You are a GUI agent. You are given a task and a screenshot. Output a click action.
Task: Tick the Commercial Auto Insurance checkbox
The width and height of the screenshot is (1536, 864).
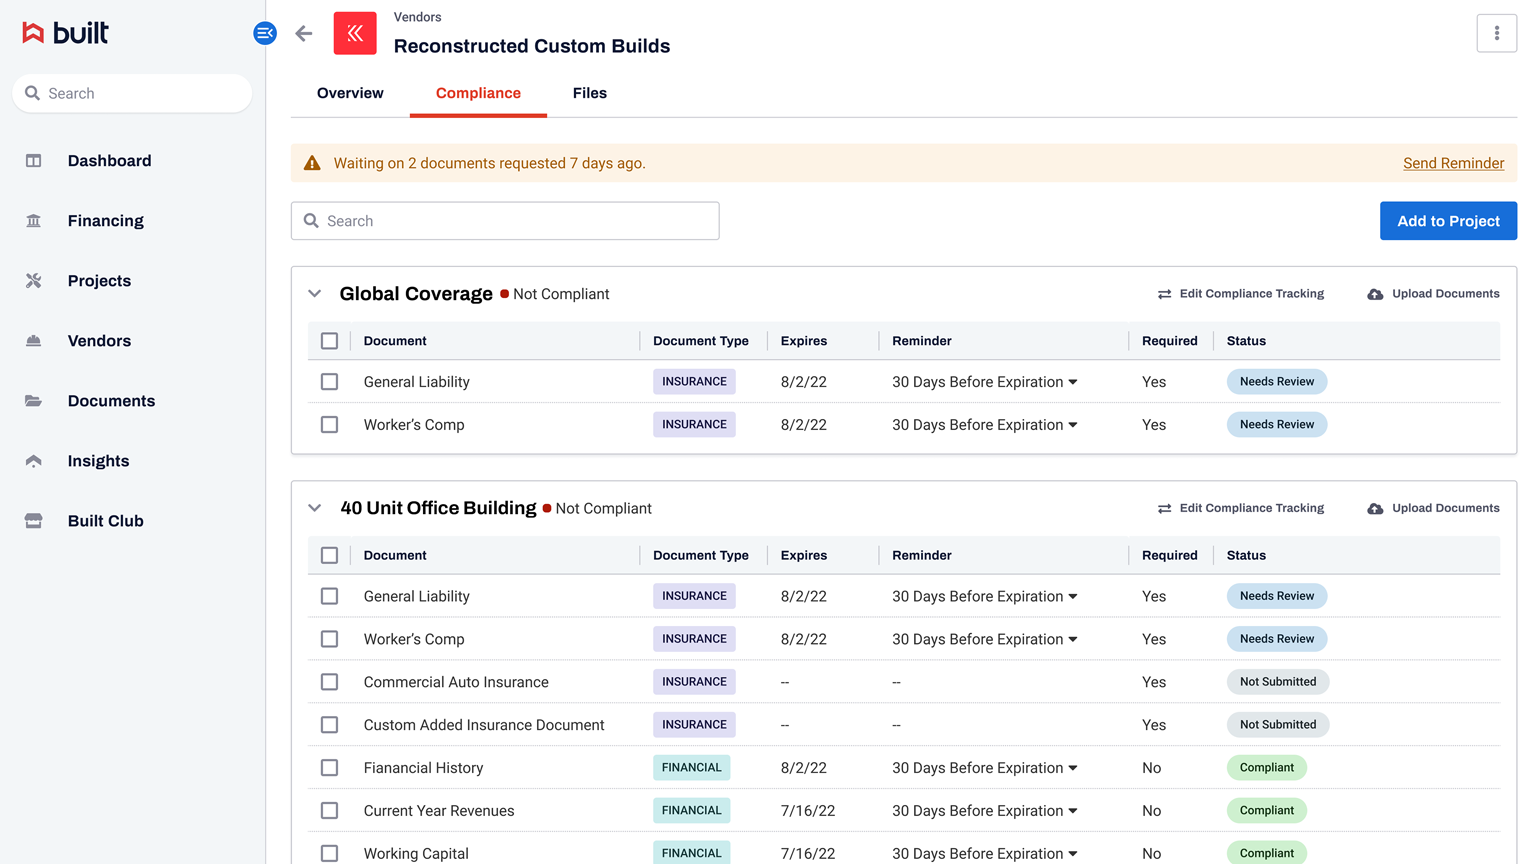[329, 682]
